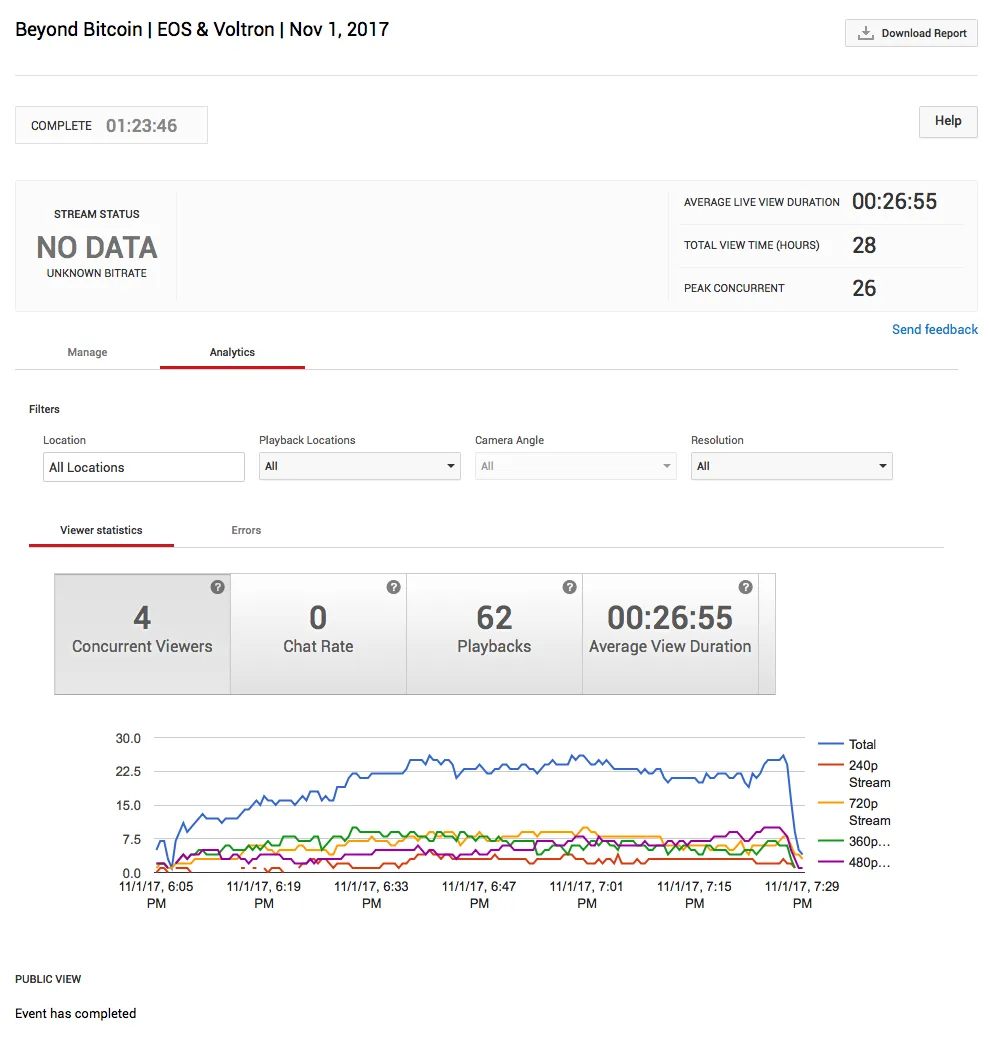This screenshot has height=1038, width=990.
Task: Click the red 240p Stream legend line
Action: point(830,765)
